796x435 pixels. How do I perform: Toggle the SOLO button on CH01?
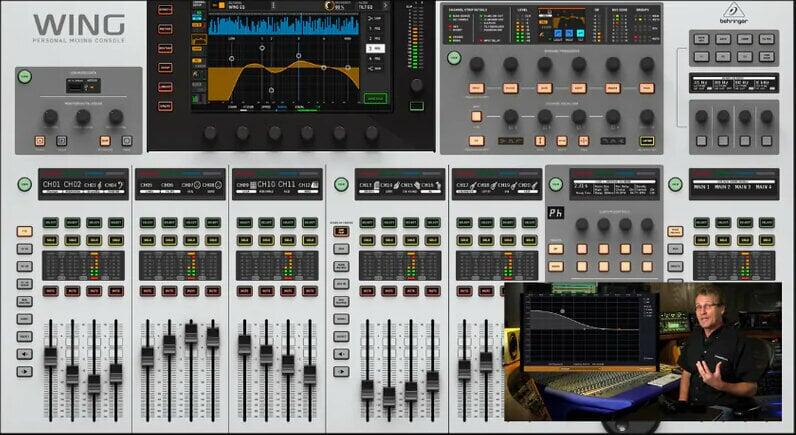point(50,240)
